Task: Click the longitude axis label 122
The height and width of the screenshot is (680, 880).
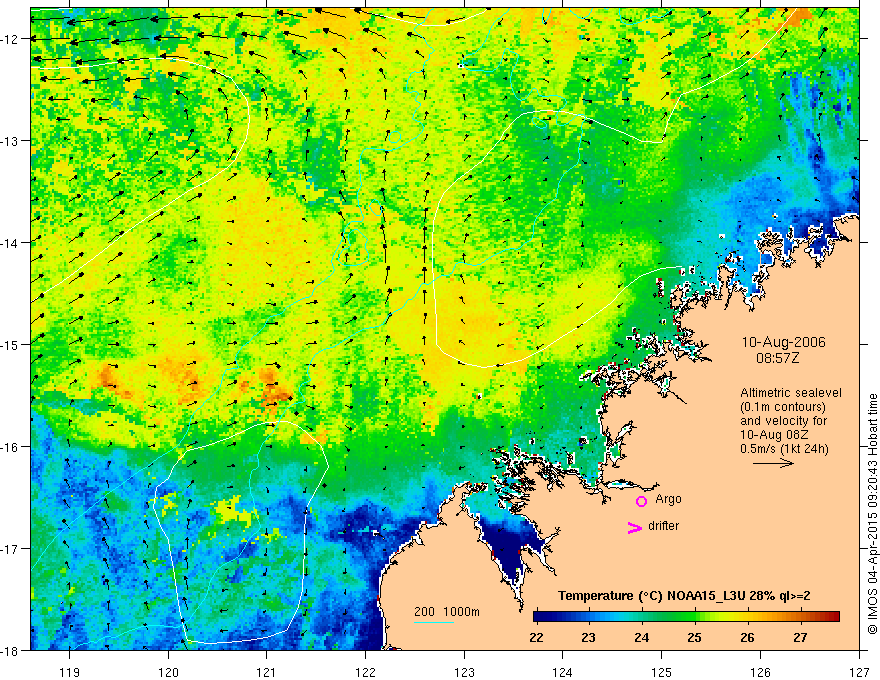Action: (365, 672)
